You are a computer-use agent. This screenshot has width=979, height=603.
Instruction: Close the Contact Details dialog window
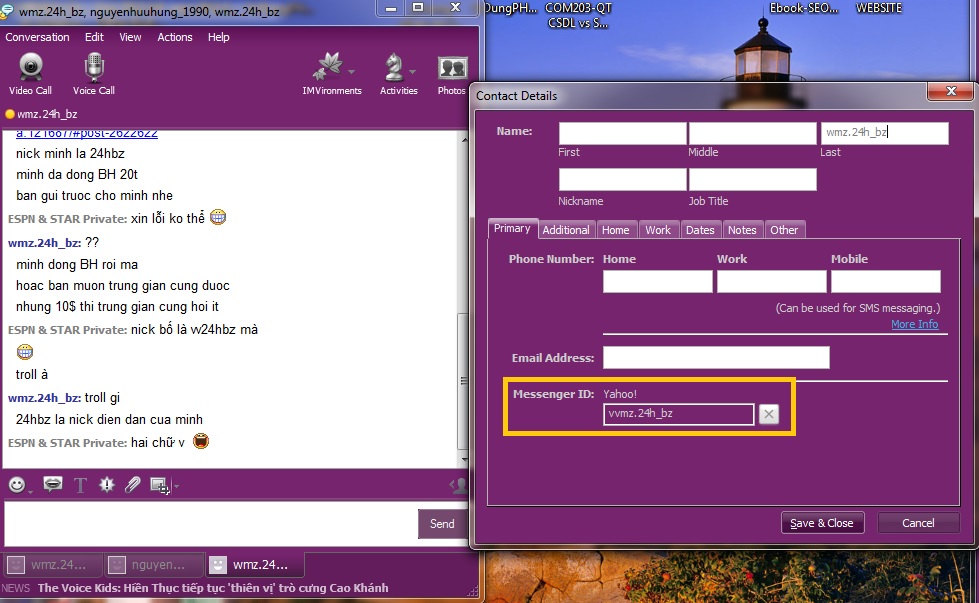point(950,91)
